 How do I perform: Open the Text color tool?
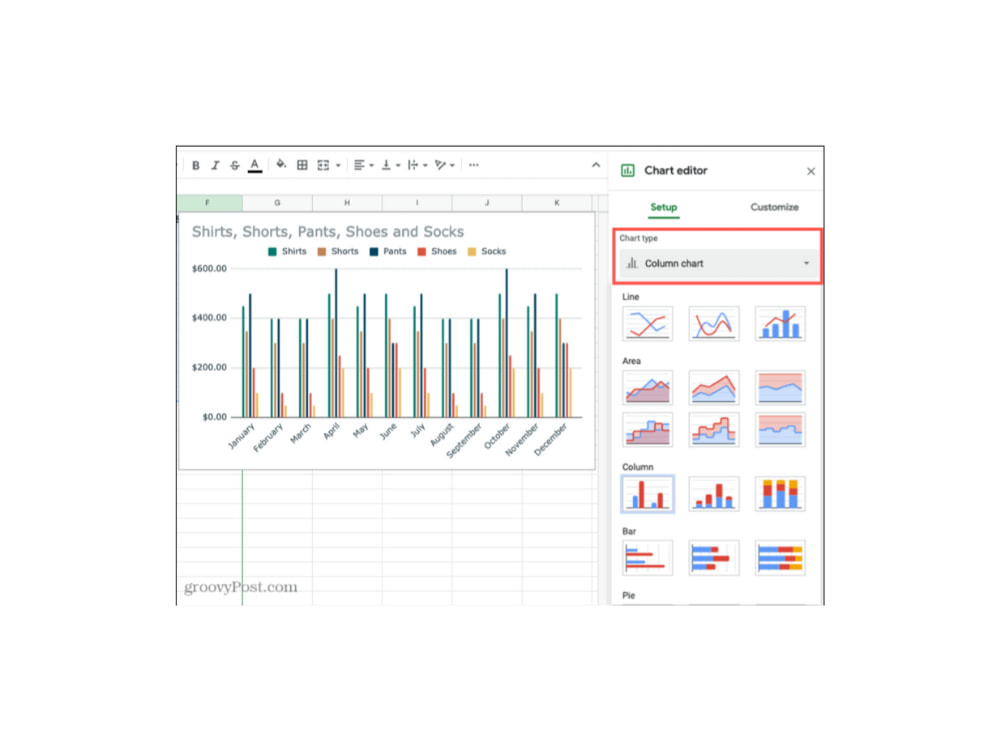tap(254, 164)
